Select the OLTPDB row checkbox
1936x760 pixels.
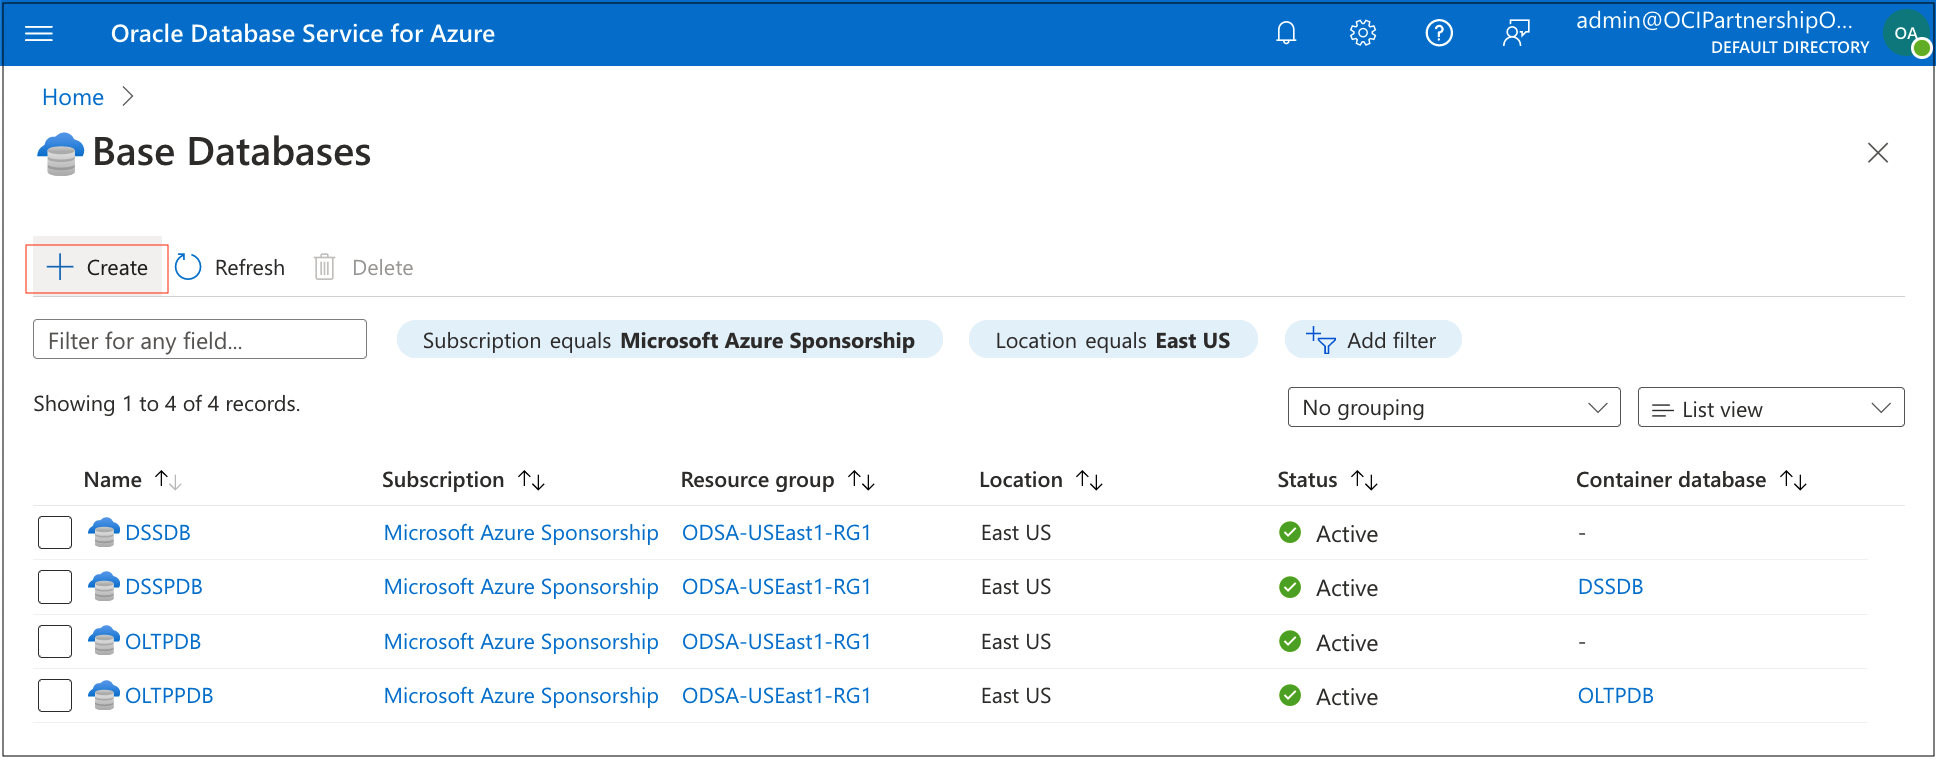click(55, 641)
